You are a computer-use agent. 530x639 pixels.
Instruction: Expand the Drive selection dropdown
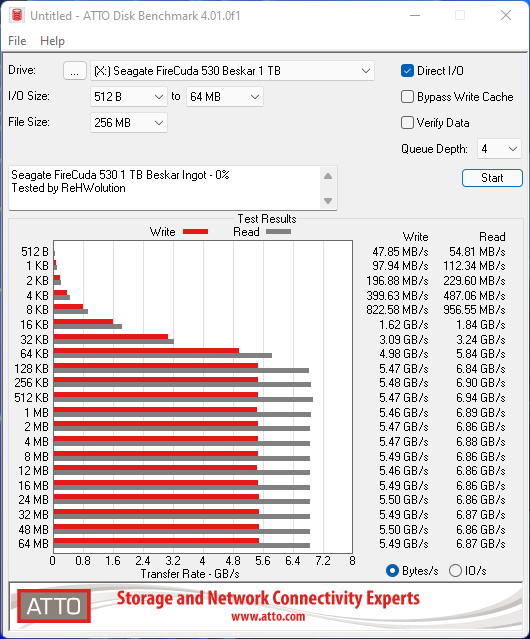(x=232, y=71)
